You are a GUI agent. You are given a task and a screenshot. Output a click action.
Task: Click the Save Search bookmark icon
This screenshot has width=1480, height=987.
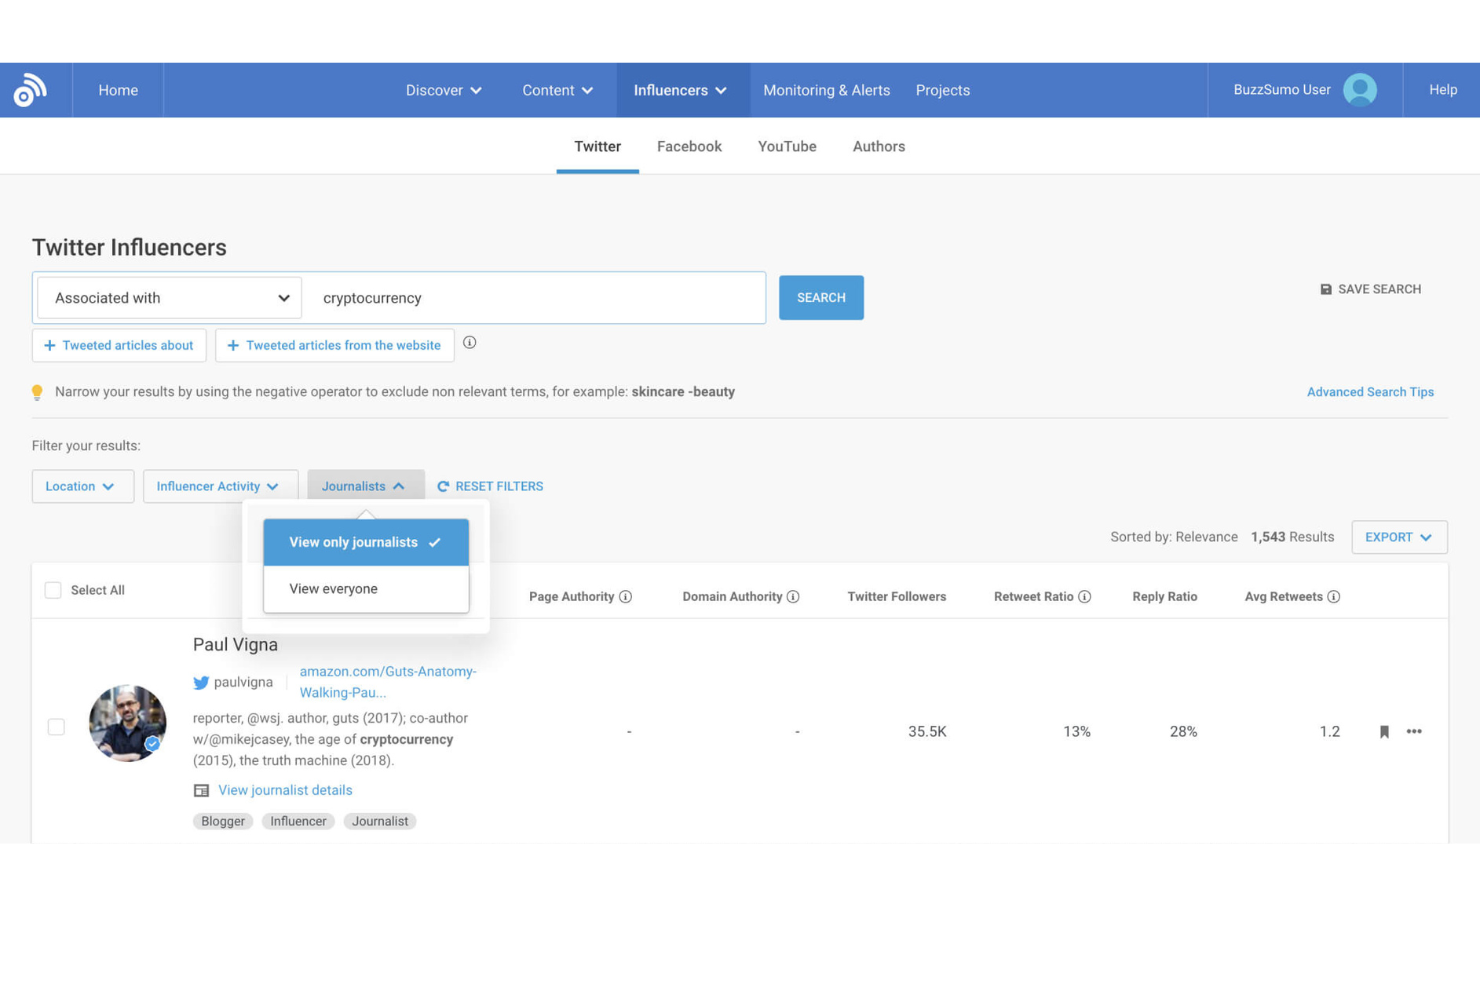pyautogui.click(x=1325, y=289)
